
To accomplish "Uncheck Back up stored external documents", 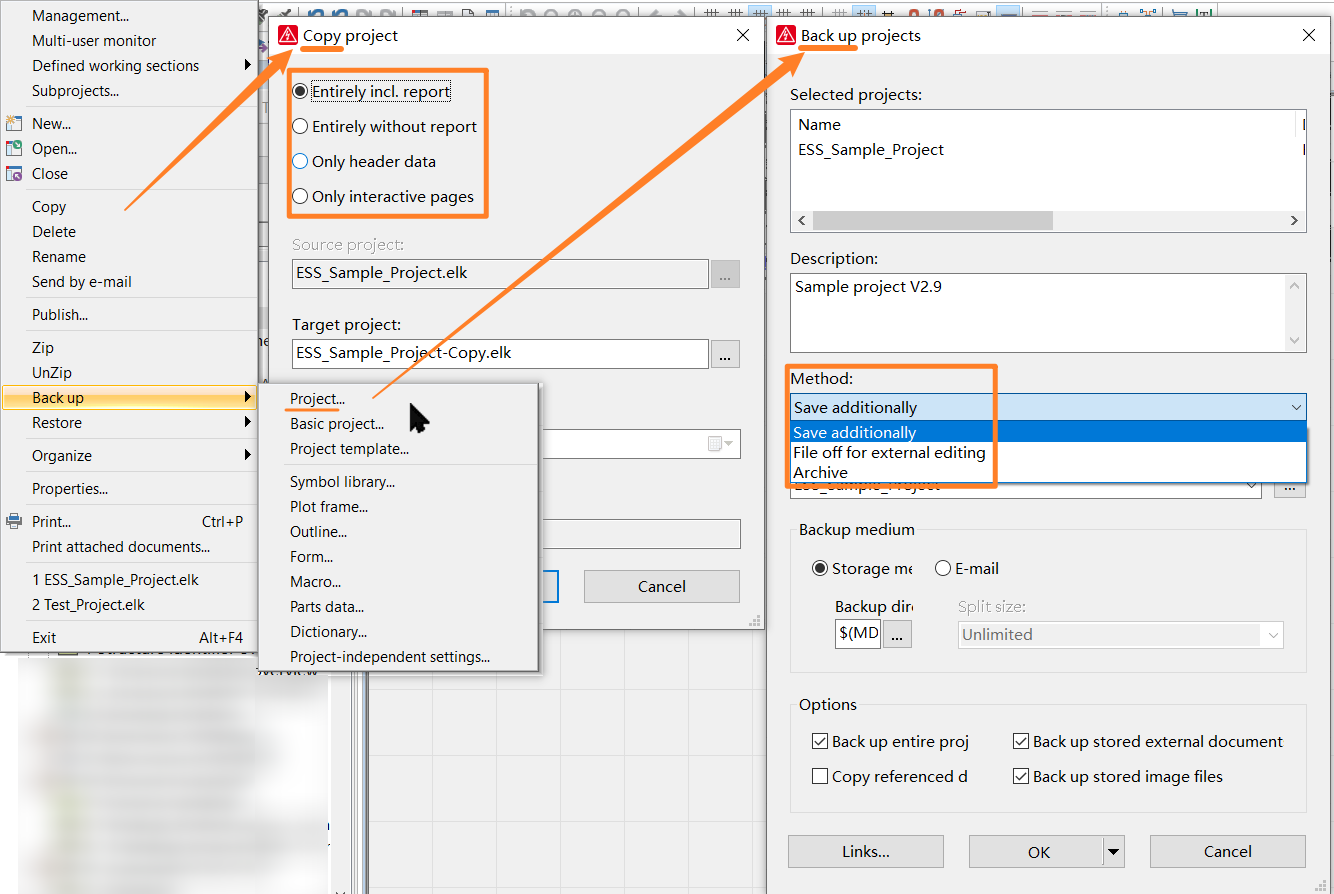I will coord(1021,742).
